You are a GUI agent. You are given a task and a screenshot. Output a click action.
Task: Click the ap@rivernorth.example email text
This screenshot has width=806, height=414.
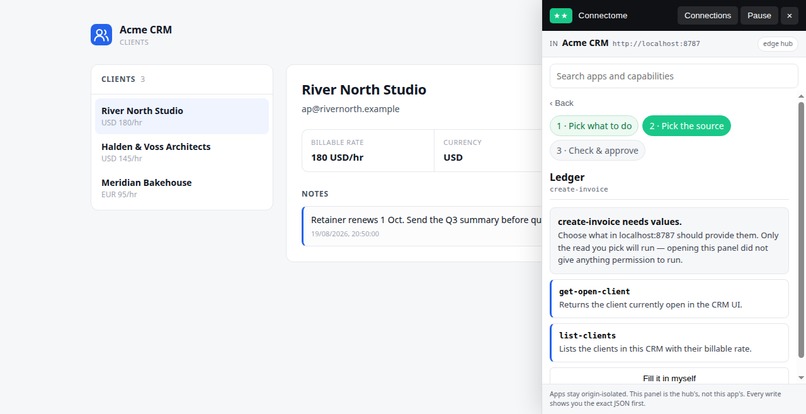click(x=350, y=109)
